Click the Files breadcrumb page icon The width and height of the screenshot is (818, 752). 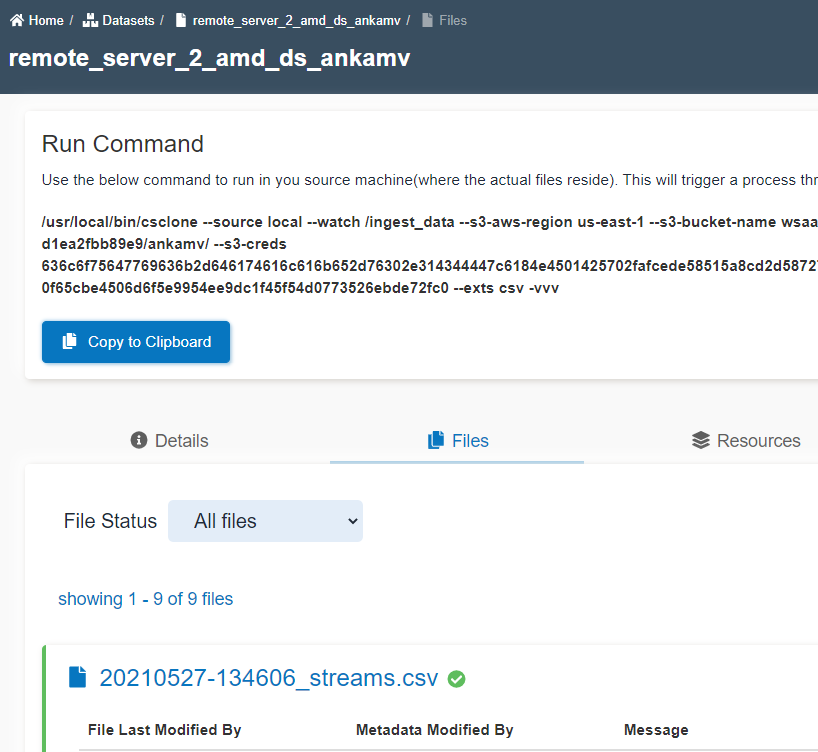[427, 20]
